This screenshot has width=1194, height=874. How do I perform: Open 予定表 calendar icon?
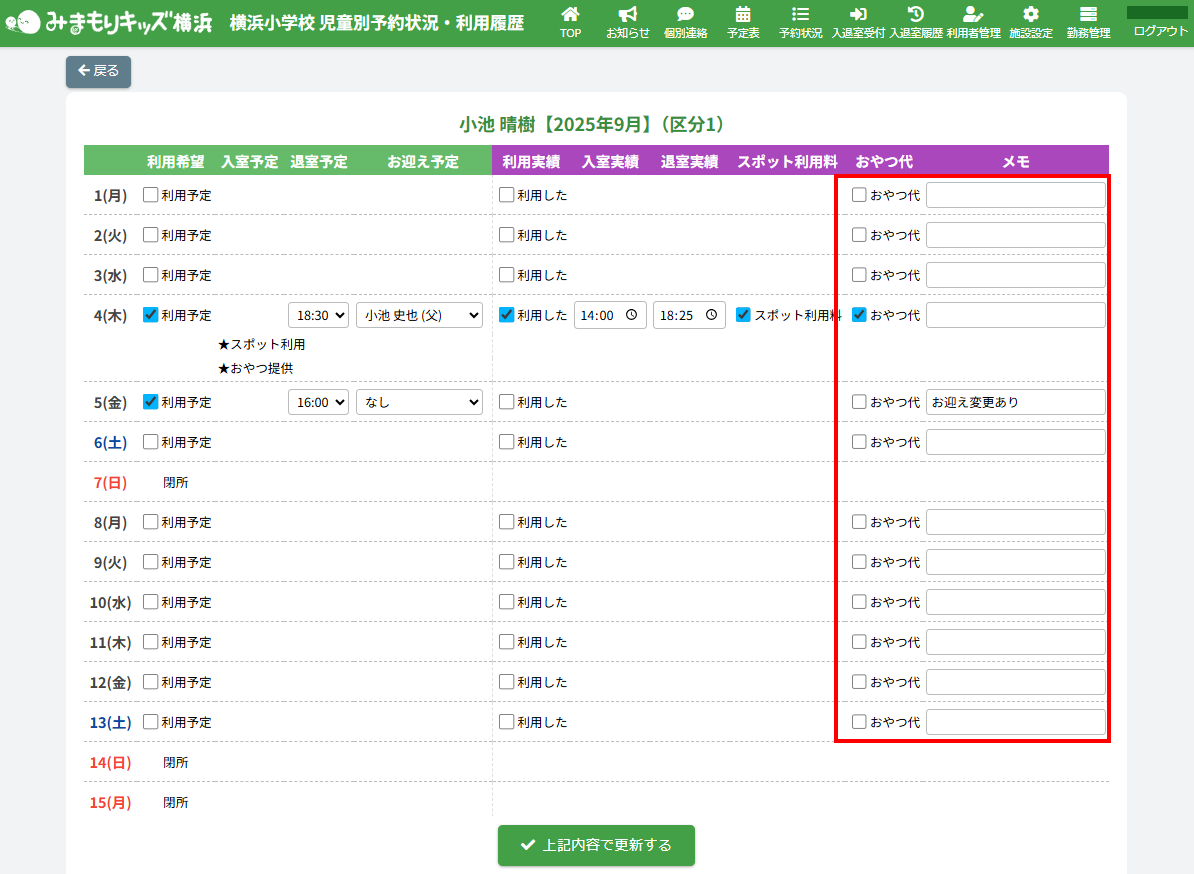743,22
